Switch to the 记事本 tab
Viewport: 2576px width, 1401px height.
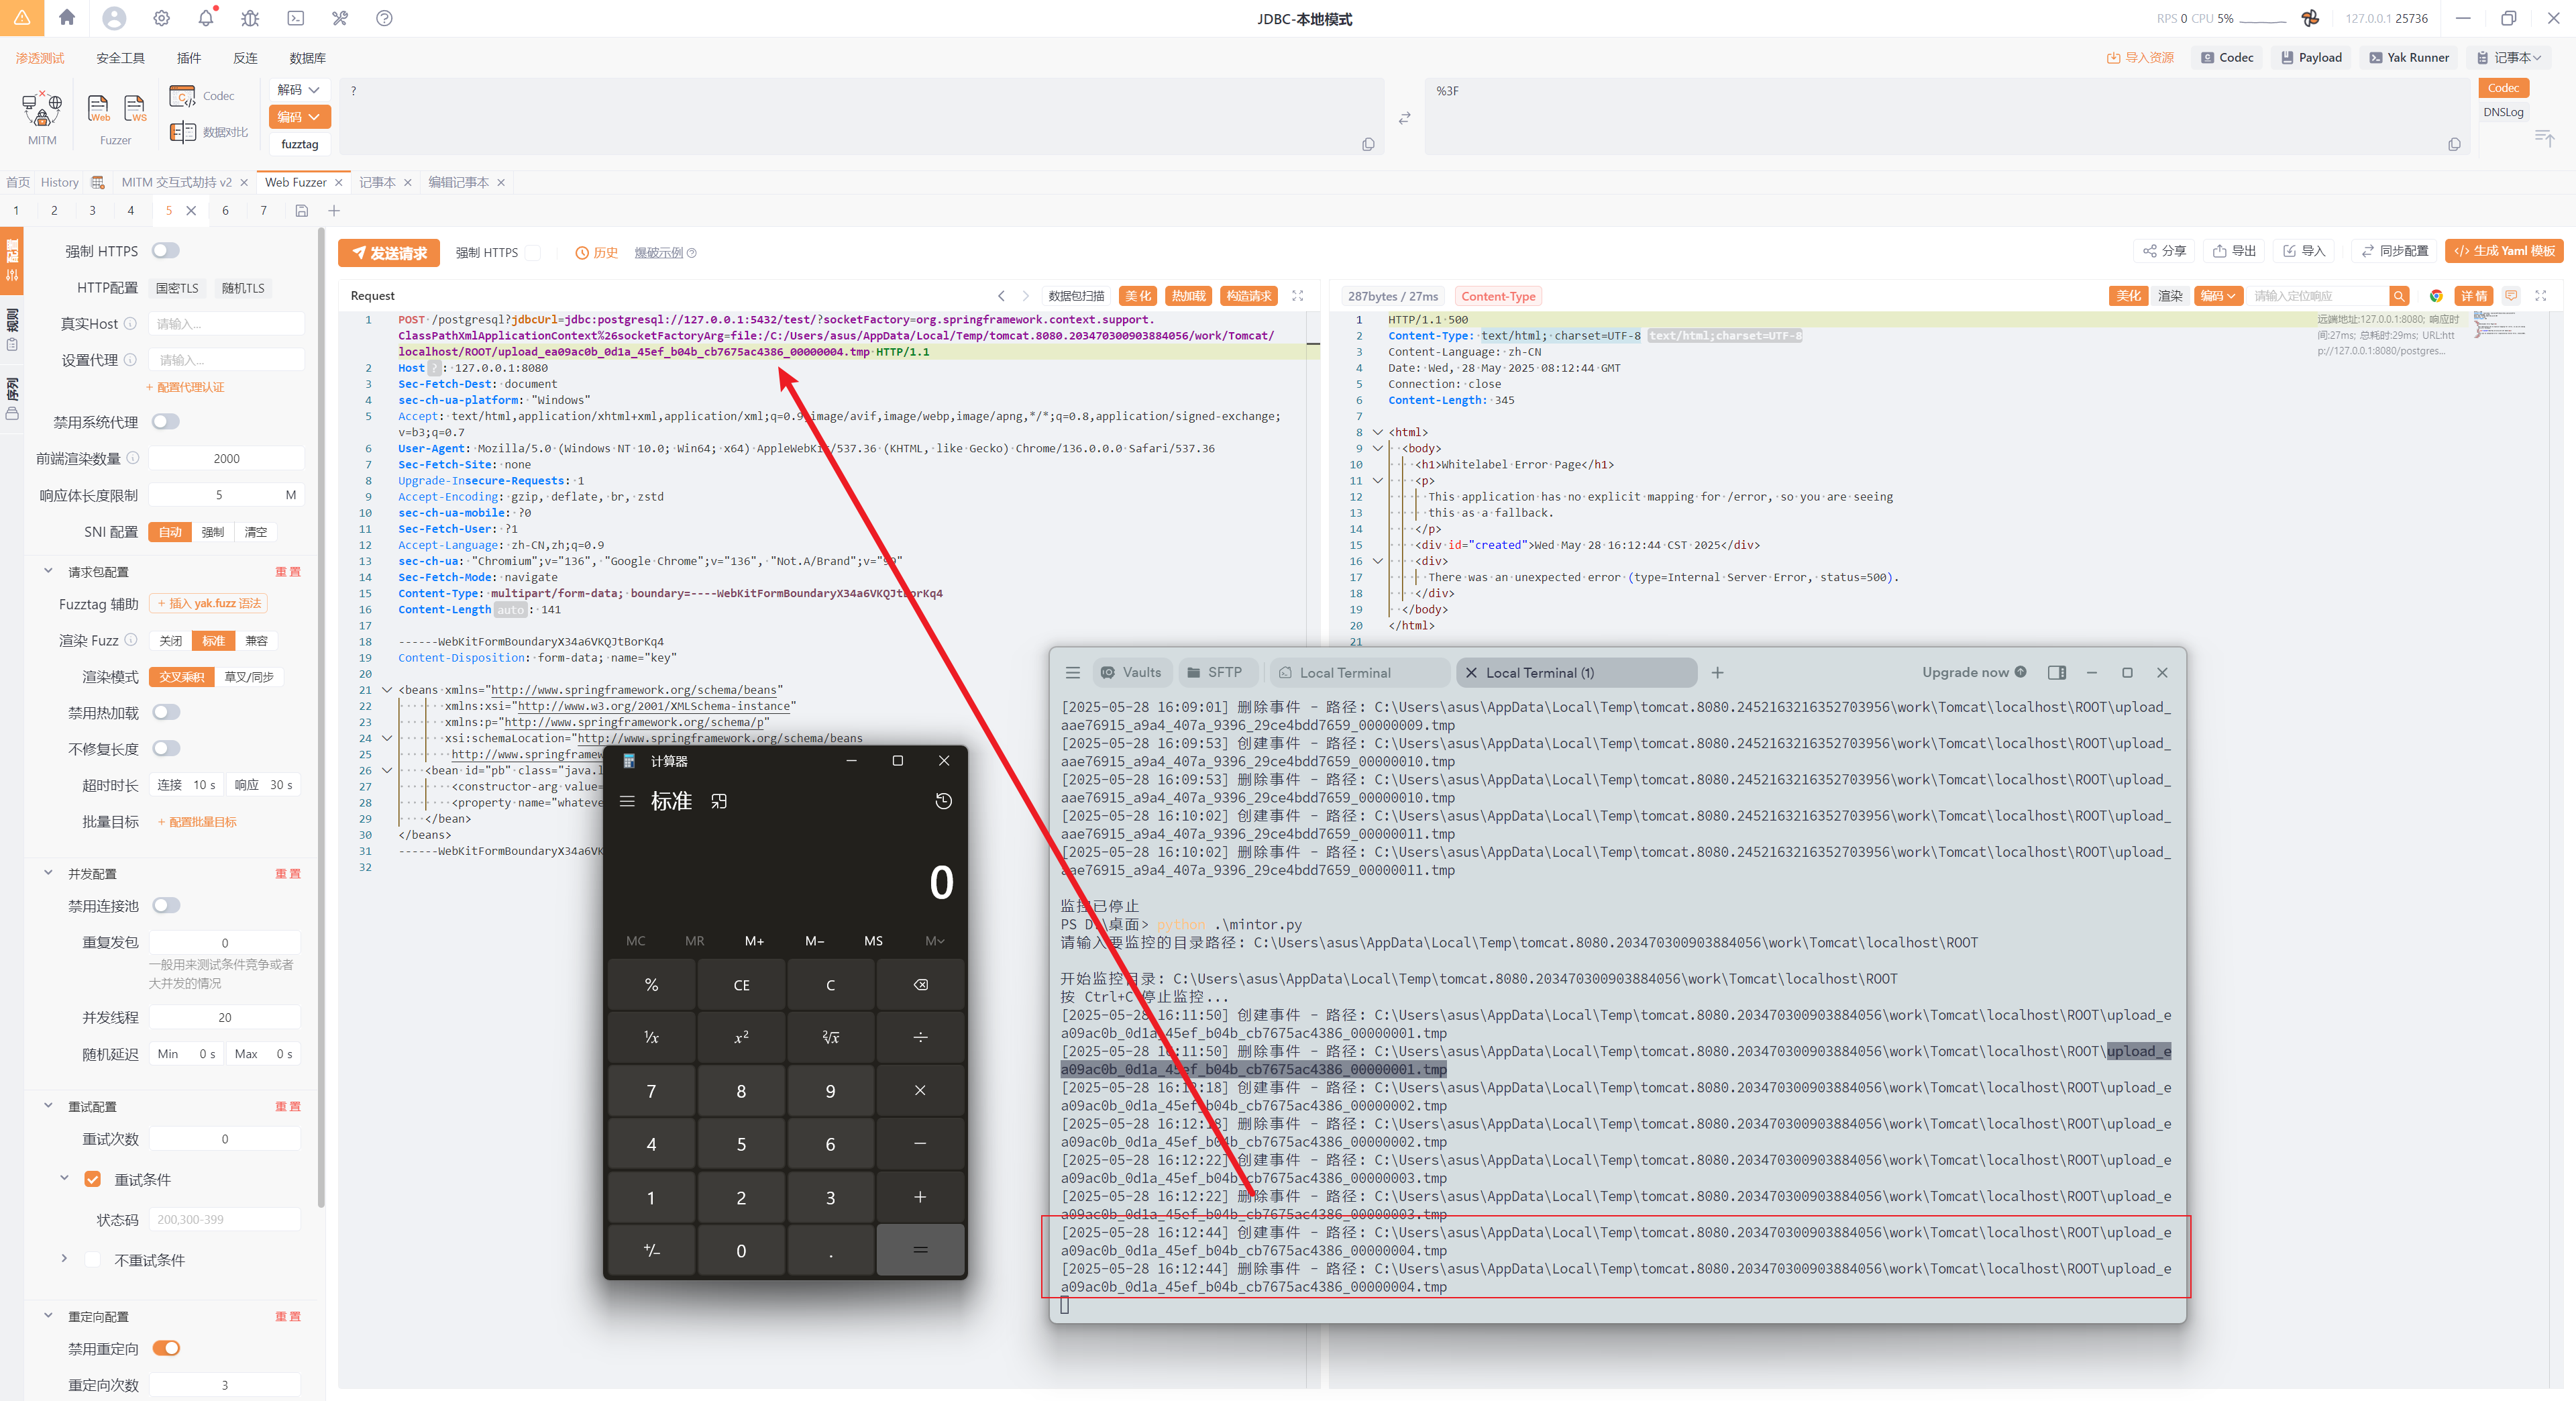pyautogui.click(x=377, y=182)
